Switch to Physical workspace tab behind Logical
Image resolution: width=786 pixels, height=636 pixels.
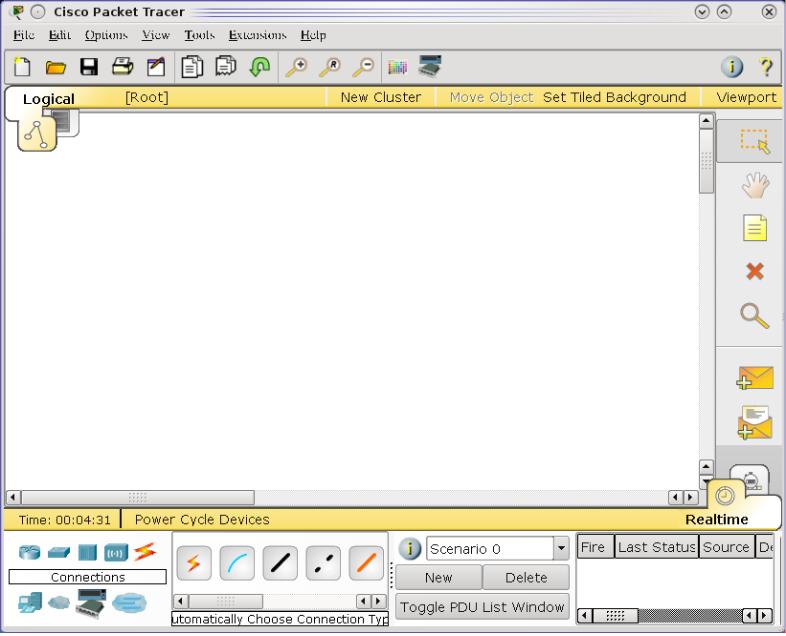coord(66,121)
